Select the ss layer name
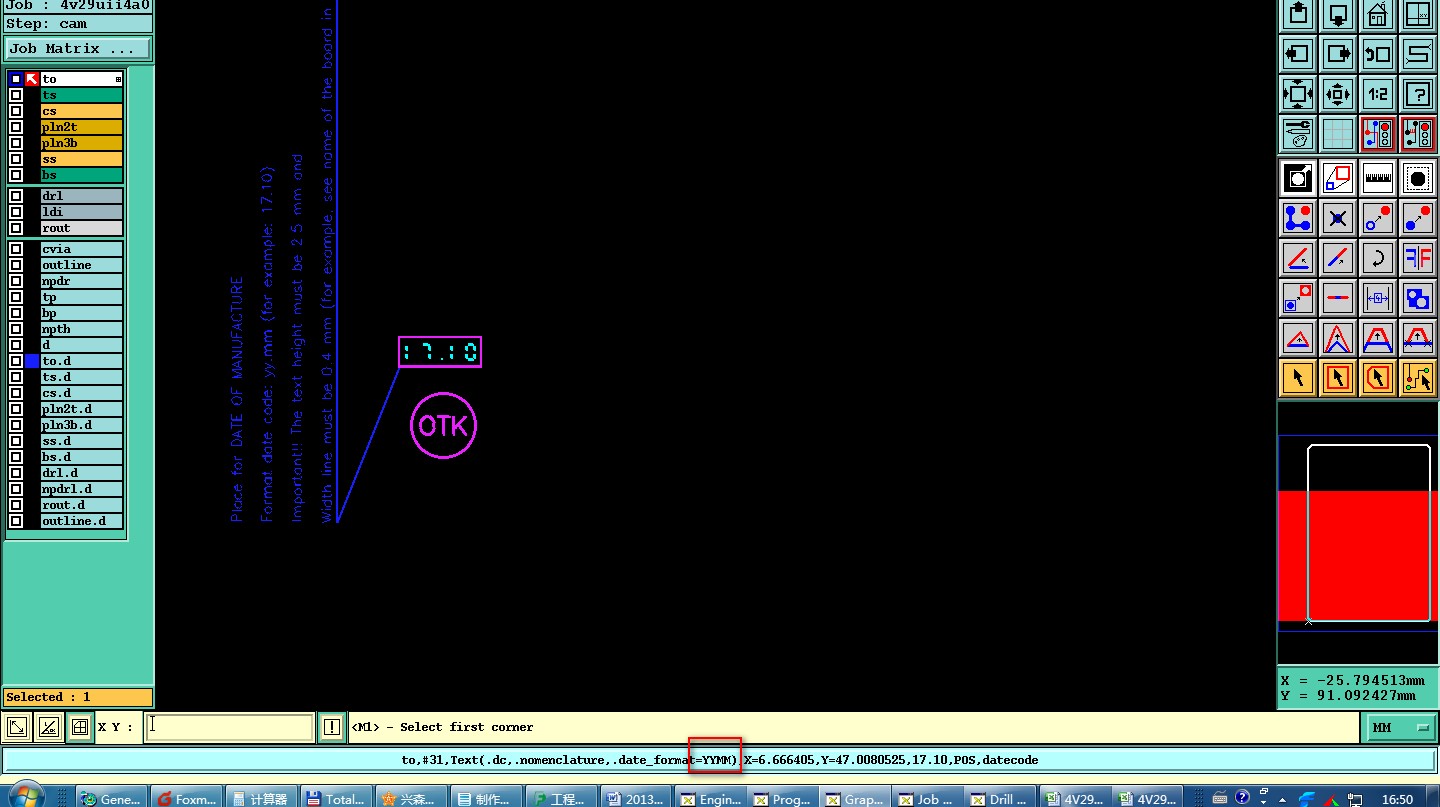This screenshot has width=1440, height=807. 82,159
